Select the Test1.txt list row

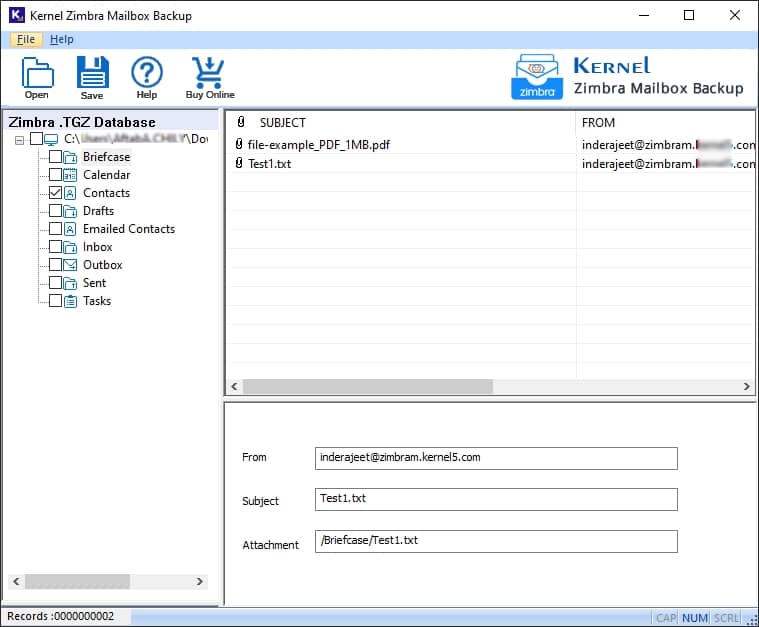pos(490,164)
